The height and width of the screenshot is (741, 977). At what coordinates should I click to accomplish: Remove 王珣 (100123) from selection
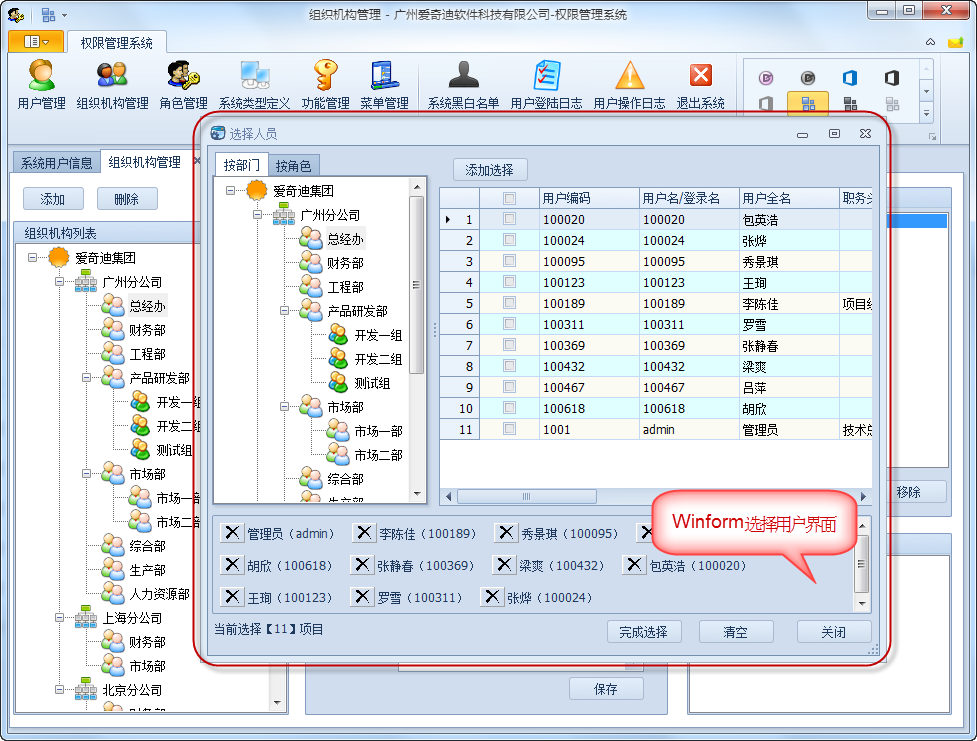point(232,596)
